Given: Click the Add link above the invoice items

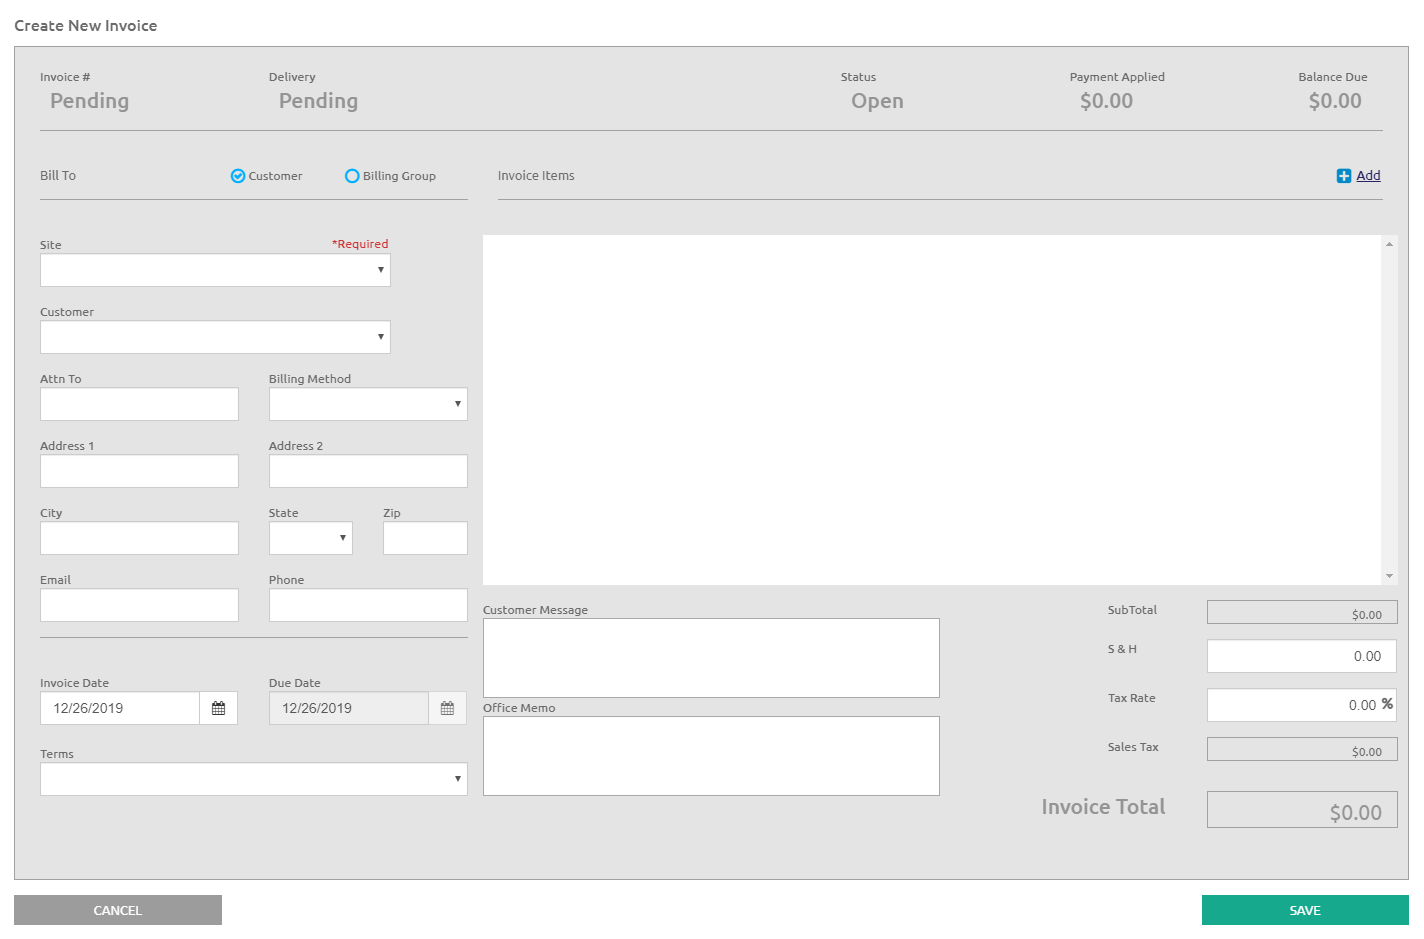Looking at the screenshot, I should [1368, 175].
